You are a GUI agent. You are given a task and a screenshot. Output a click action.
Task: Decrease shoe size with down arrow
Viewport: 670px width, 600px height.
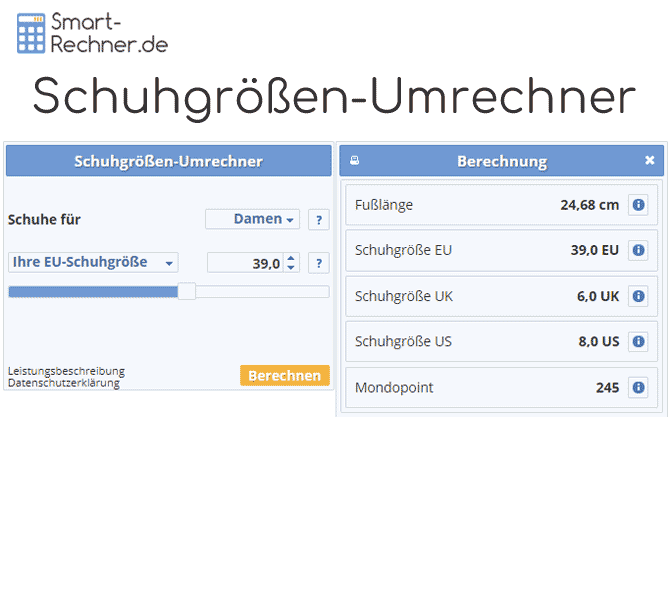[x=291, y=268]
